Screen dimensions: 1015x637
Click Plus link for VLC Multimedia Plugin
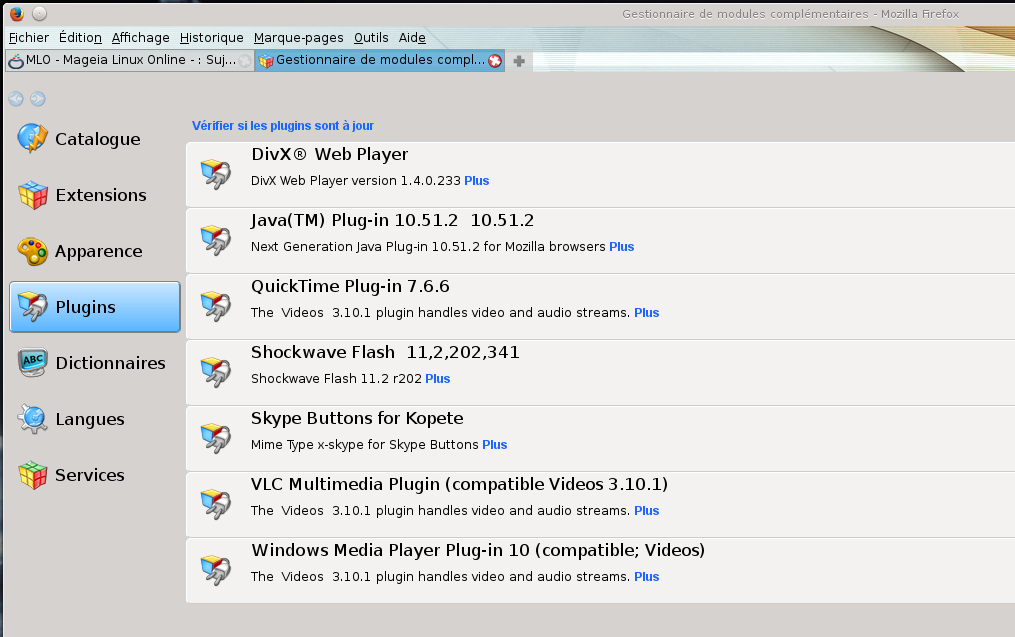tap(647, 511)
